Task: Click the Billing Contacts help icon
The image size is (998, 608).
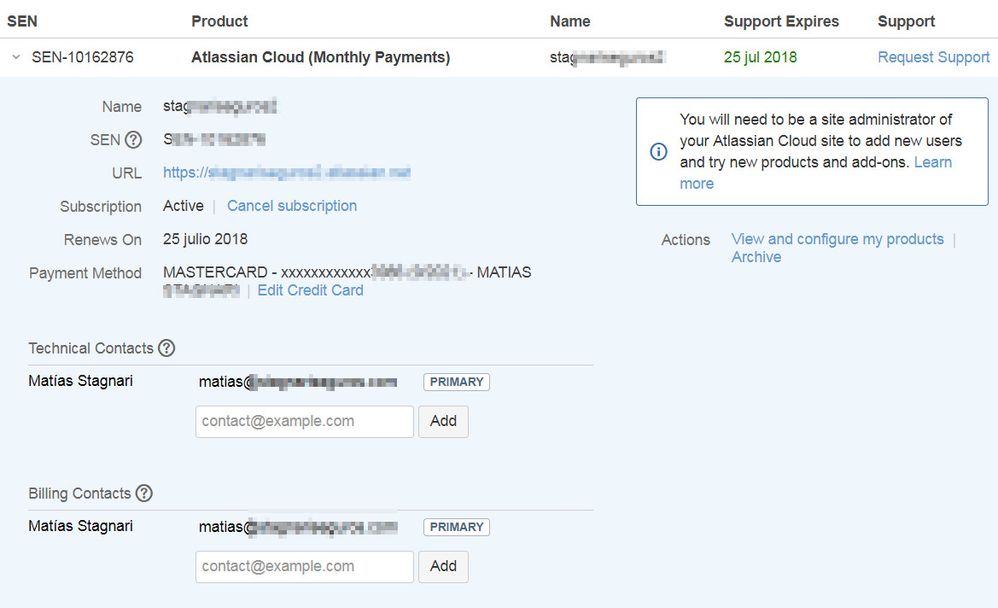Action: pyautogui.click(x=144, y=493)
